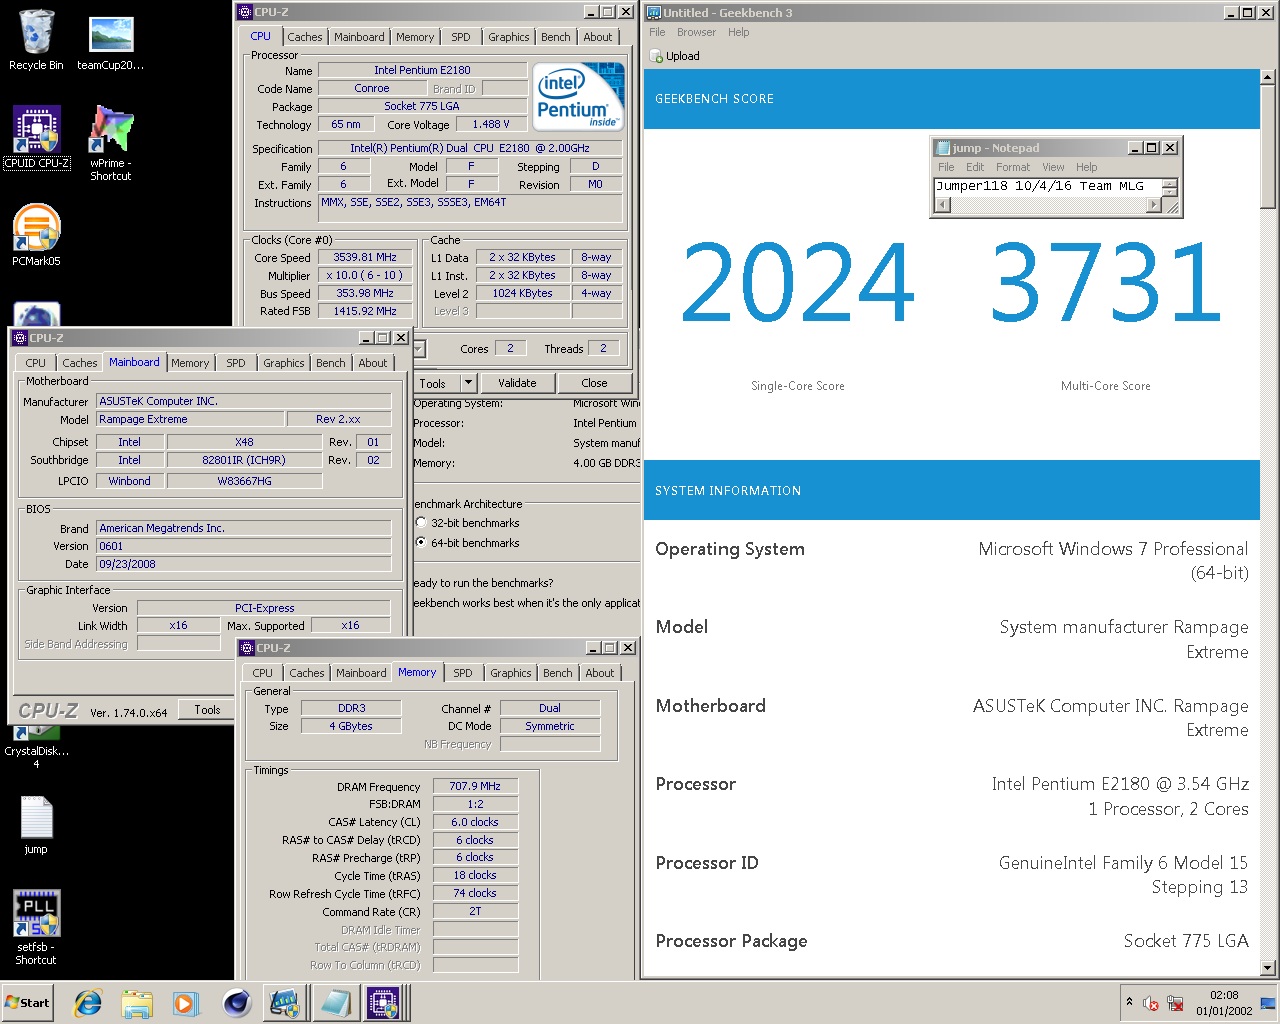Viewport: 1280px width, 1024px height.
Task: Click the Multiplier value x 10.0
Action: point(365,275)
